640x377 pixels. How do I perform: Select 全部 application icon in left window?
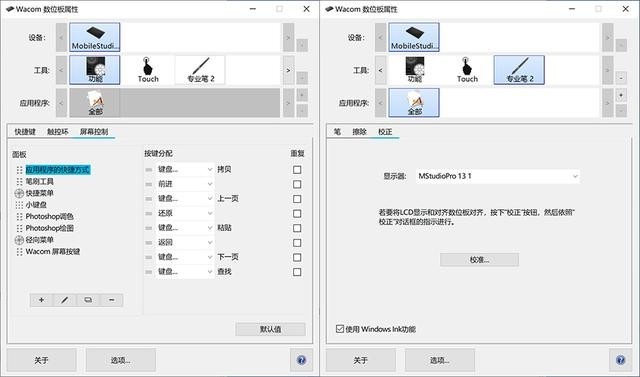click(95, 103)
